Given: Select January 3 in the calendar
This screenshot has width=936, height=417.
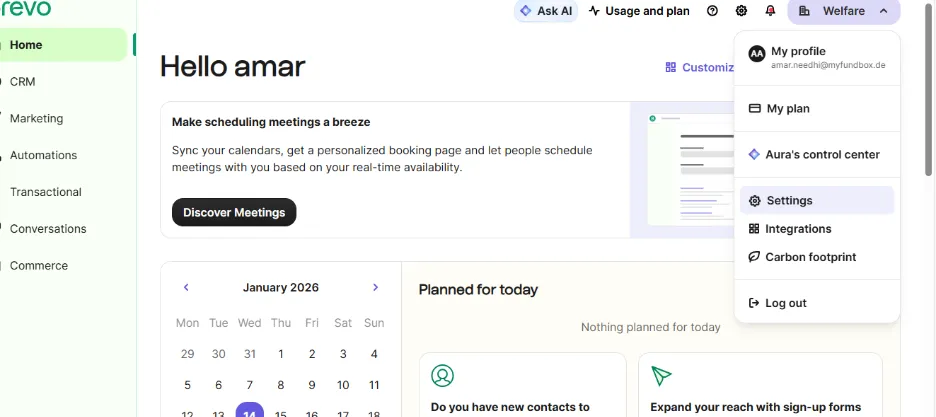Looking at the screenshot, I should tap(343, 354).
